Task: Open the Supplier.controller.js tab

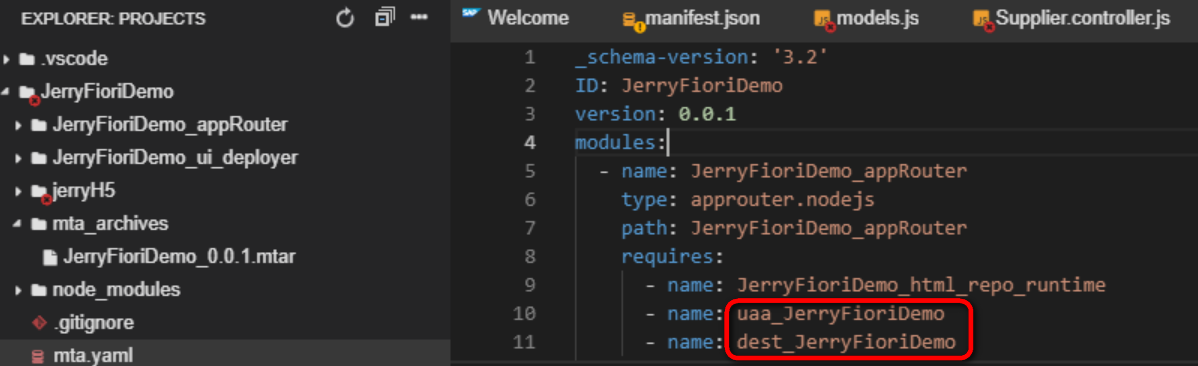Action: click(x=1071, y=18)
